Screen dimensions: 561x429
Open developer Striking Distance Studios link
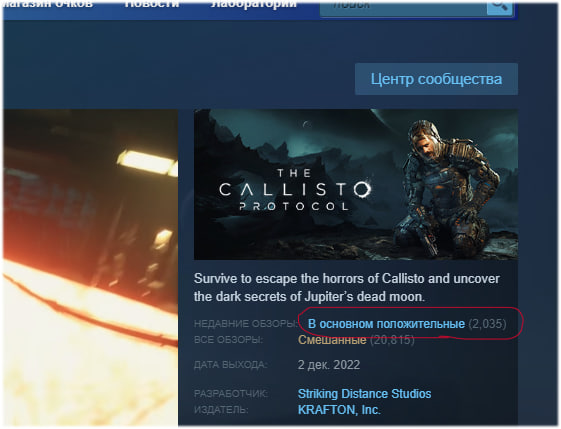(x=364, y=394)
